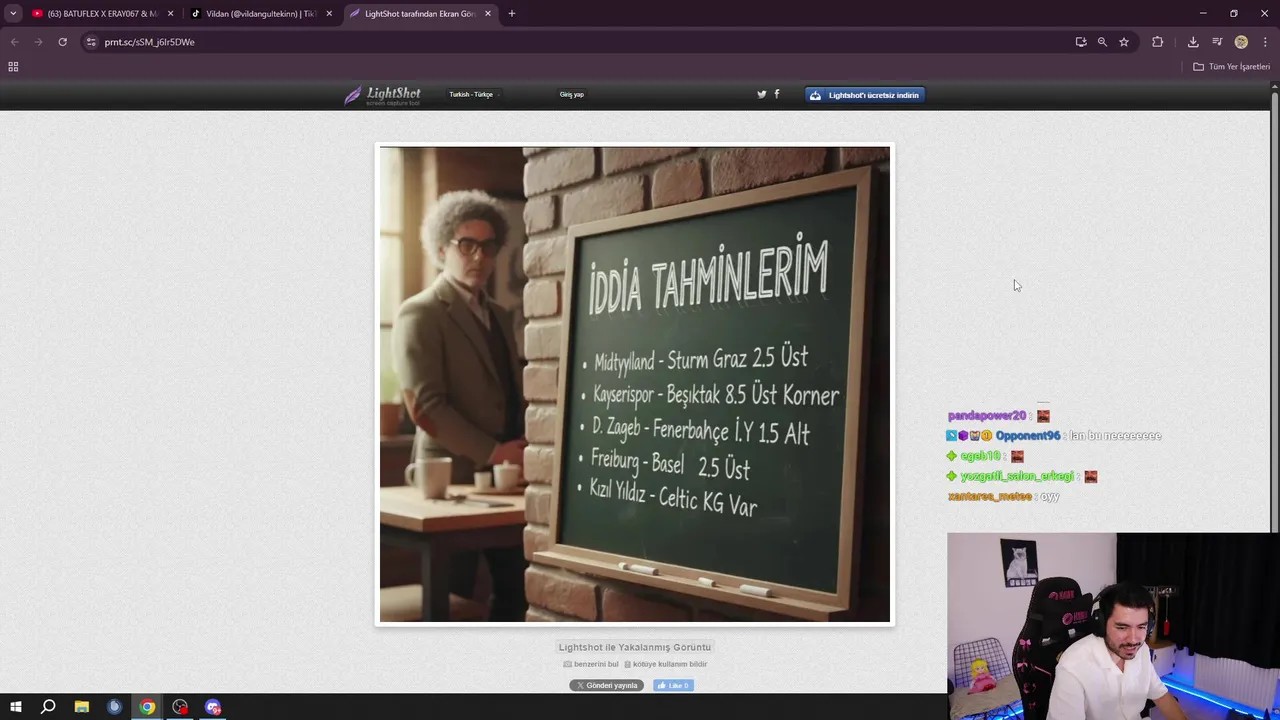Open Google Chrome from the taskbar
Viewport: 1280px width, 720px height.
(x=148, y=707)
